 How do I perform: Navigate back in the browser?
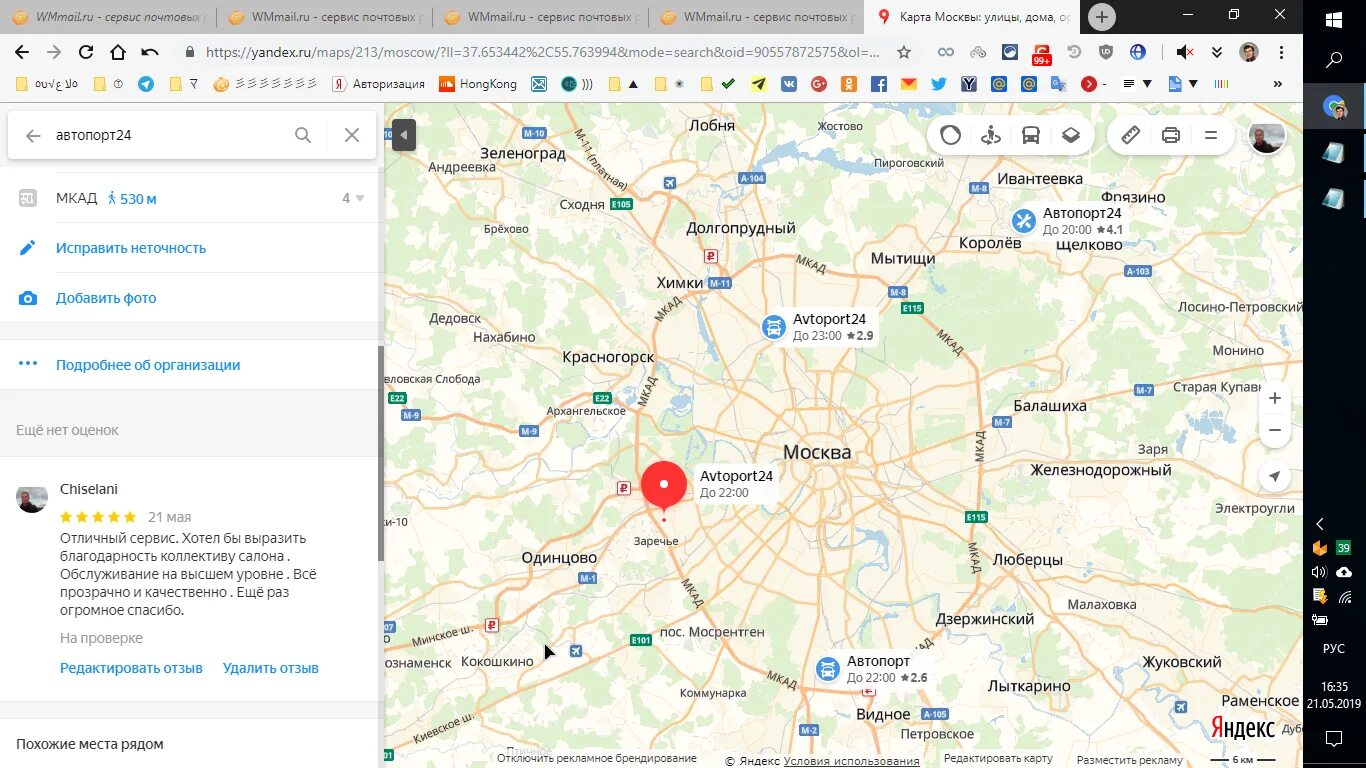pos(21,52)
